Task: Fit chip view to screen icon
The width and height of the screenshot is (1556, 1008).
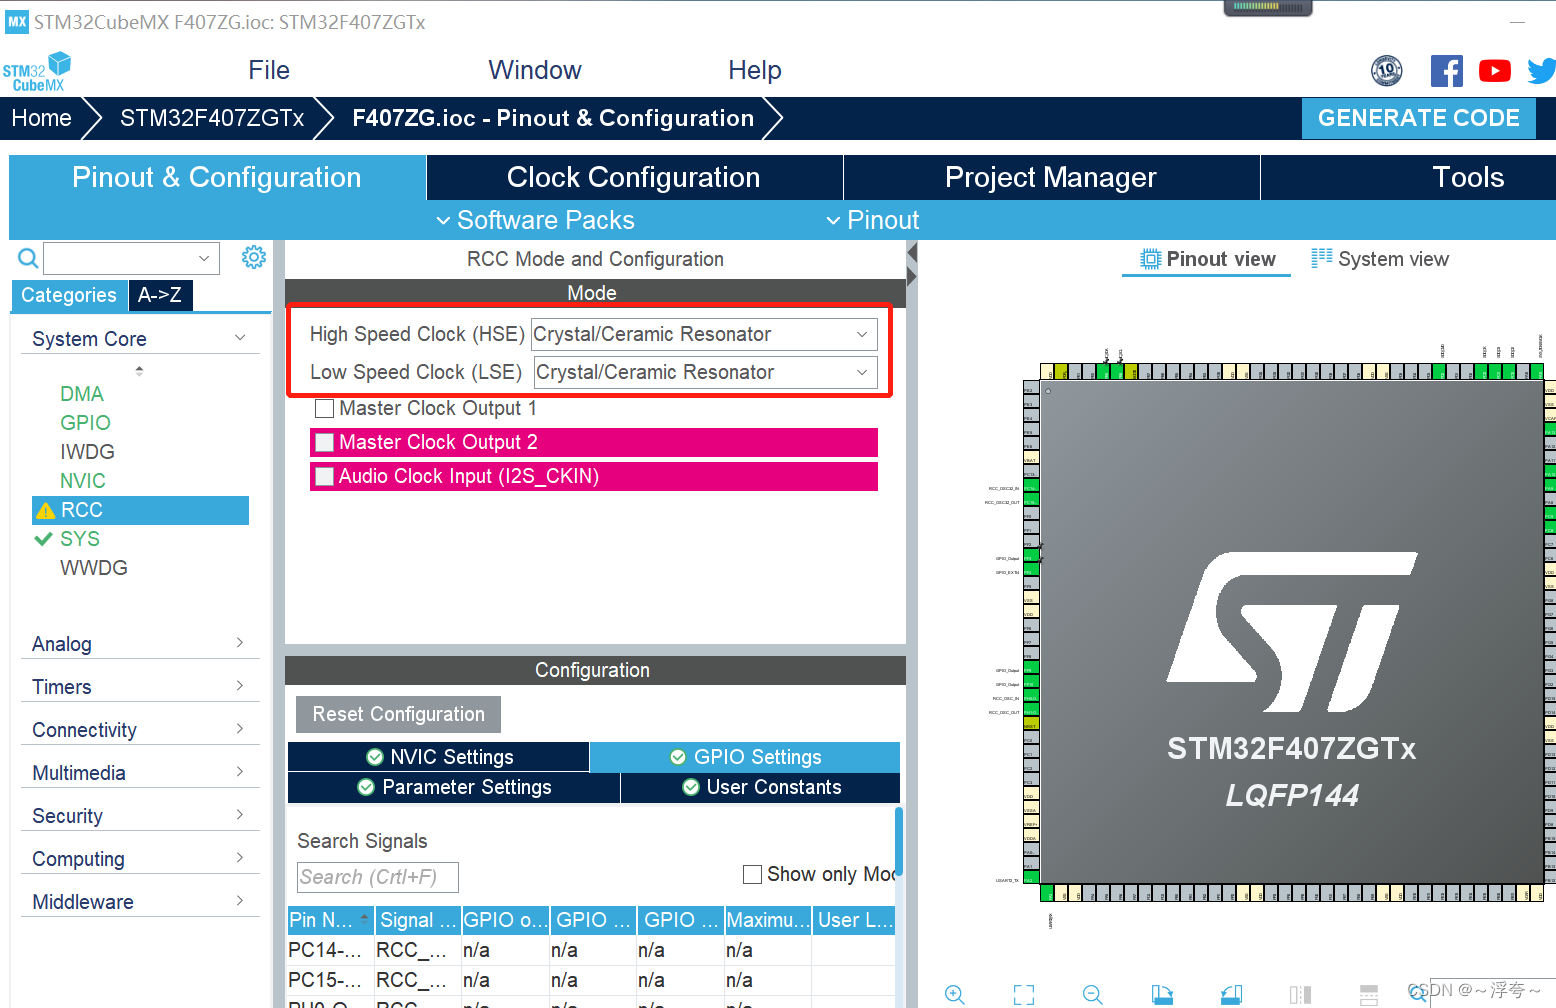Action: pyautogui.click(x=1024, y=994)
